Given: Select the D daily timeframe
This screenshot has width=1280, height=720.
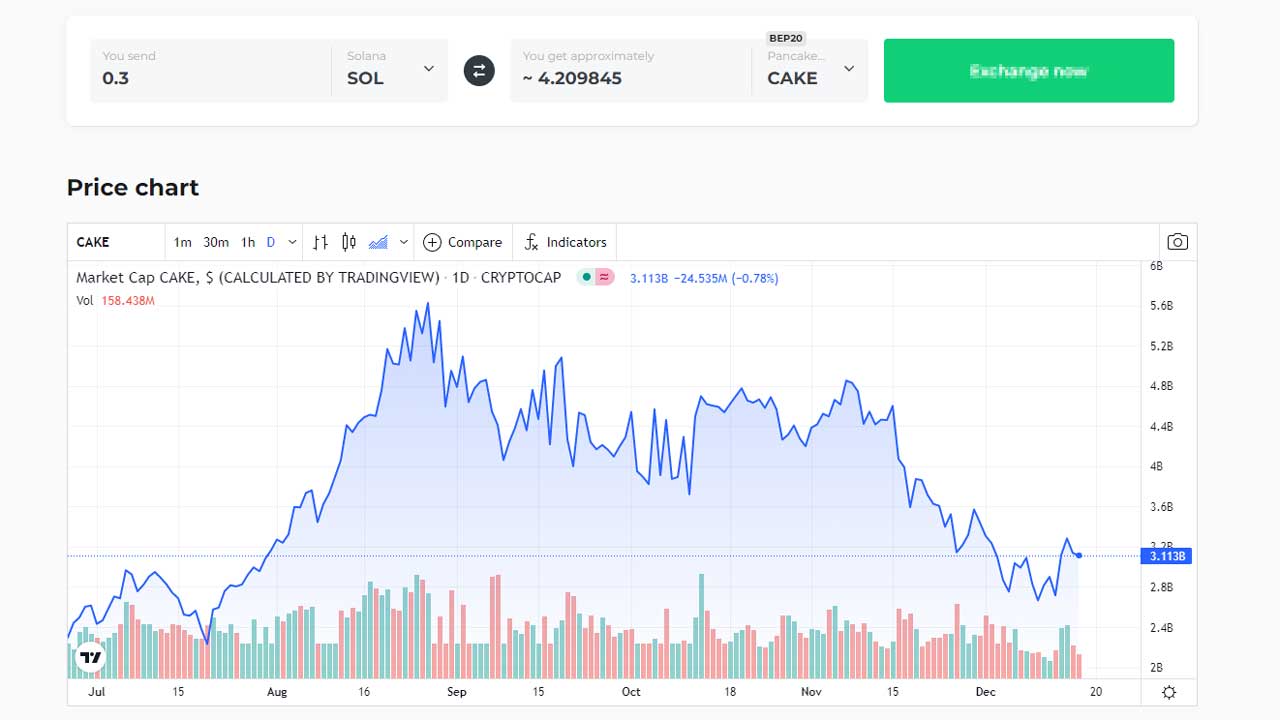Looking at the screenshot, I should pyautogui.click(x=270, y=242).
